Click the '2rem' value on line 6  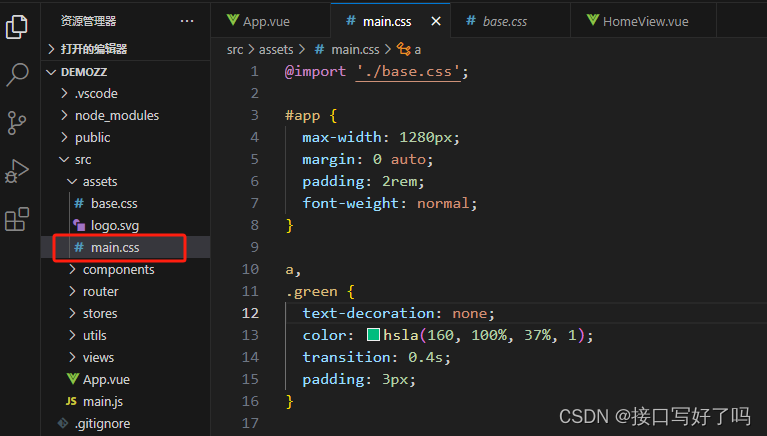point(400,182)
